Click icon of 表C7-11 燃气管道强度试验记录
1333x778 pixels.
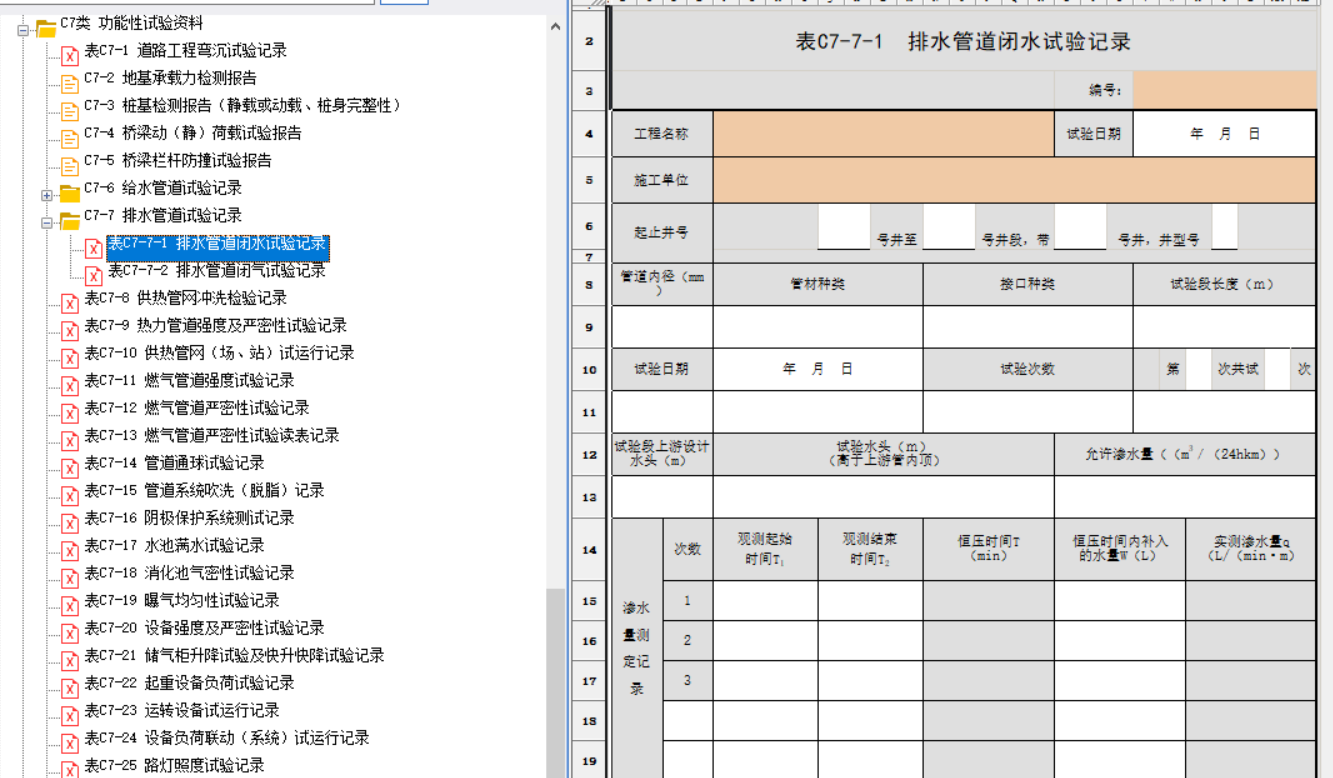[x=70, y=385]
